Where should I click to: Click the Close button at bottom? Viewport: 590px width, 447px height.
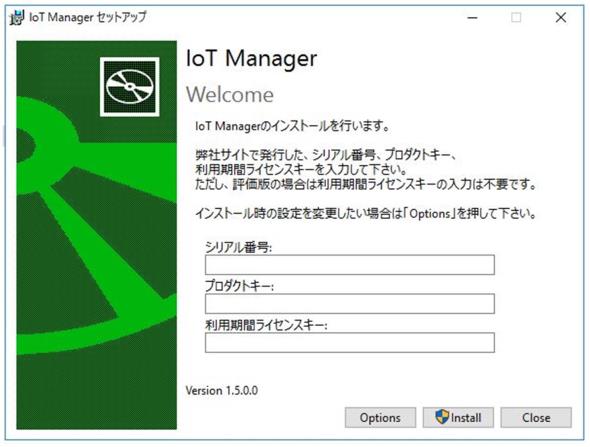pyautogui.click(x=536, y=418)
